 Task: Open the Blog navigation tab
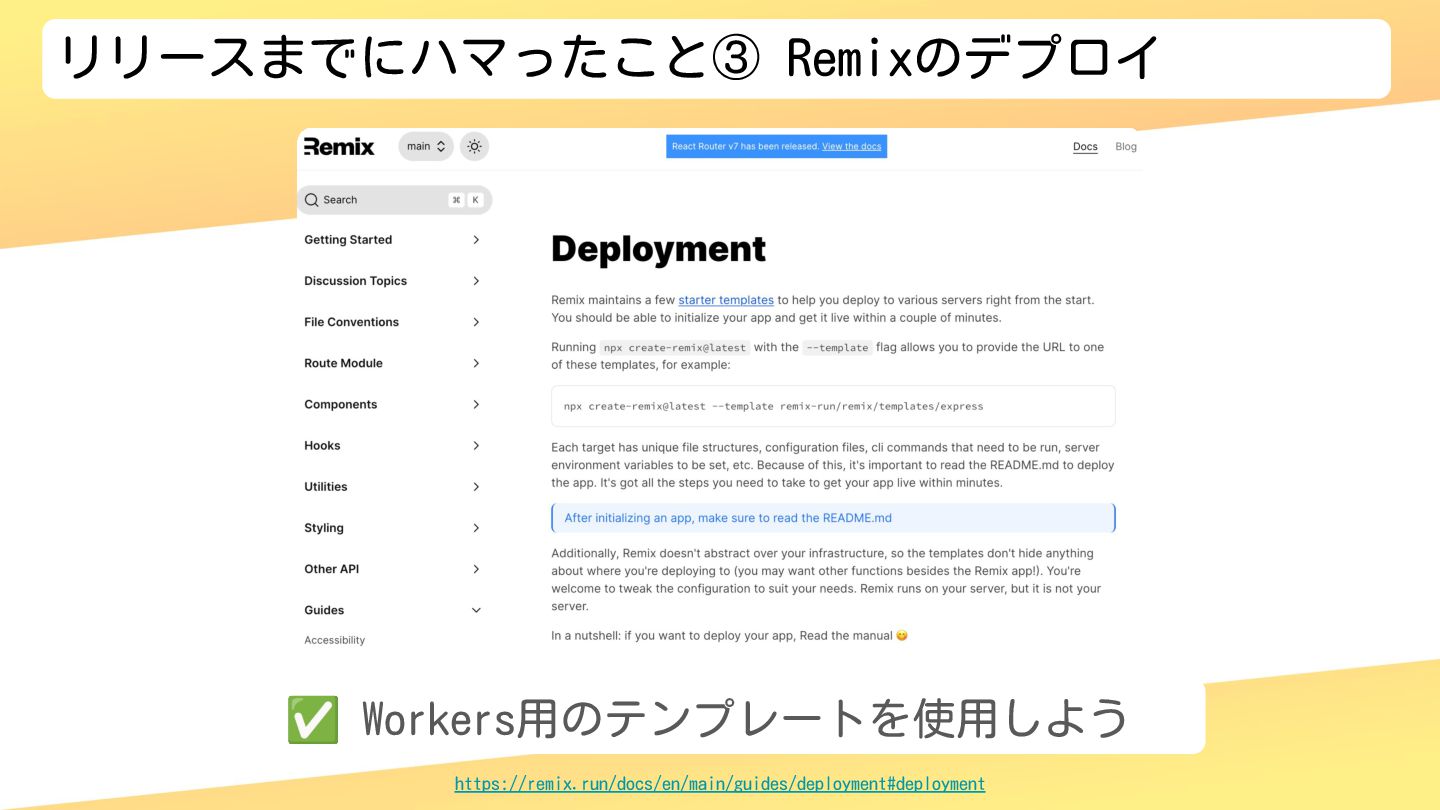(1126, 147)
